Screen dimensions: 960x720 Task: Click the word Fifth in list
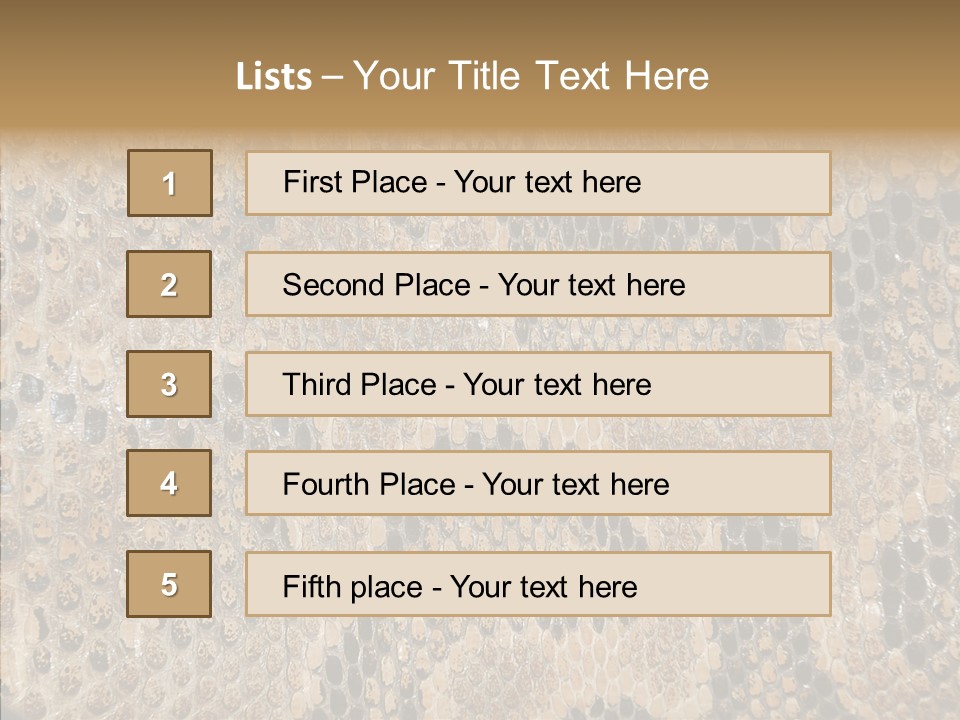pos(302,586)
